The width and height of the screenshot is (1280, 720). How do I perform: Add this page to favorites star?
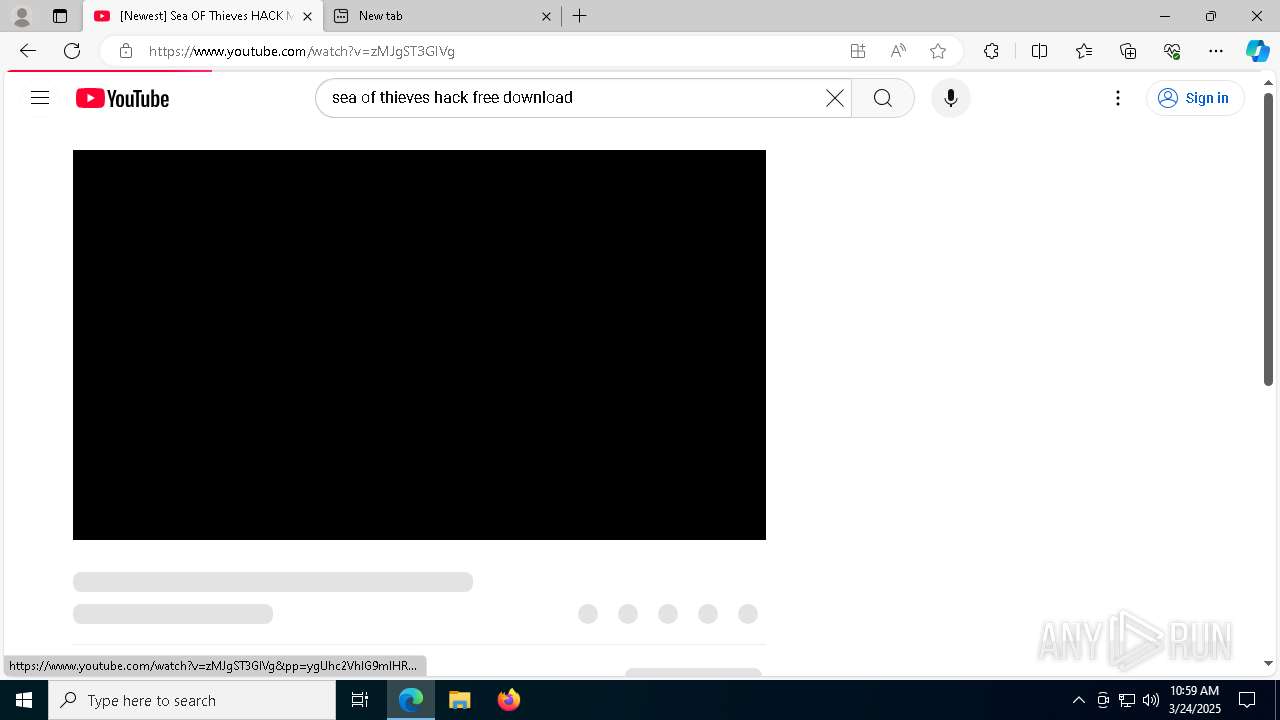[938, 51]
